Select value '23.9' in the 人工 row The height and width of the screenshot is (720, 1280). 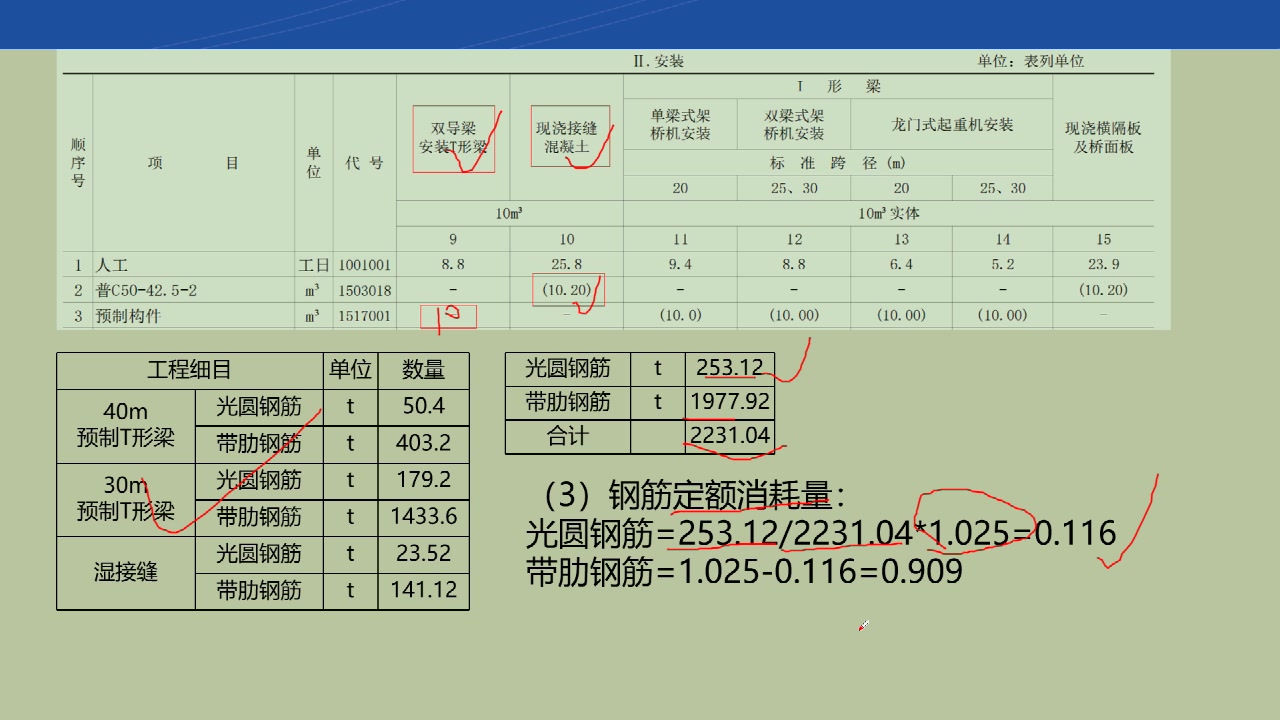coord(1103,265)
